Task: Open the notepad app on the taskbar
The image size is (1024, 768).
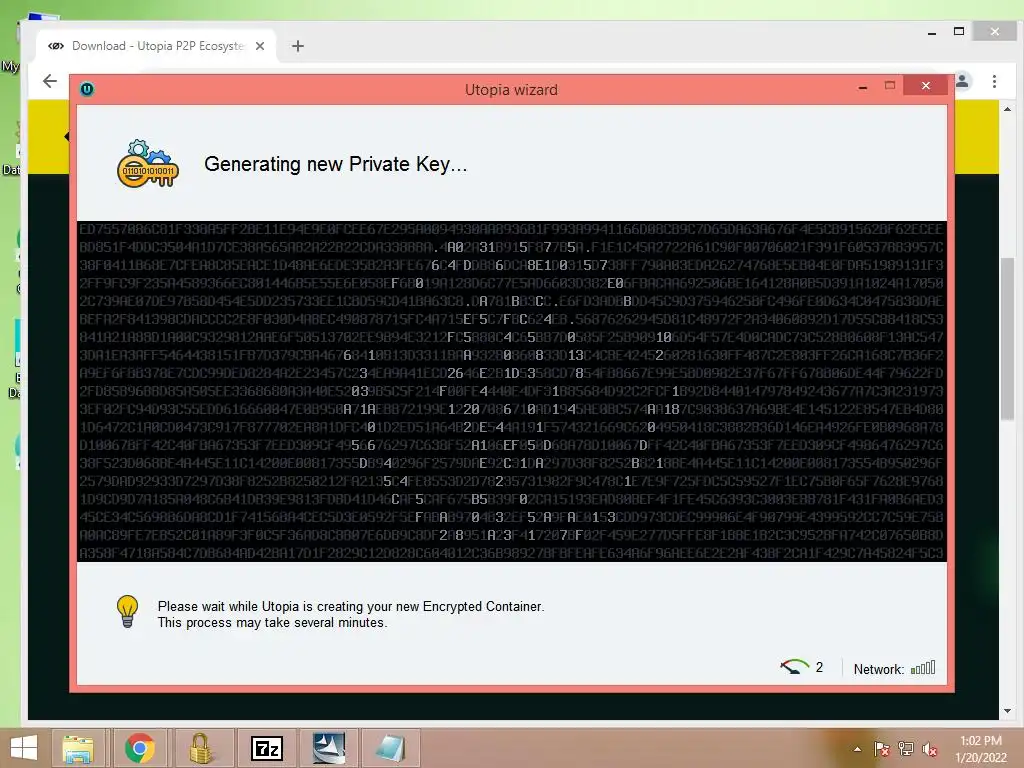Action: pos(390,748)
